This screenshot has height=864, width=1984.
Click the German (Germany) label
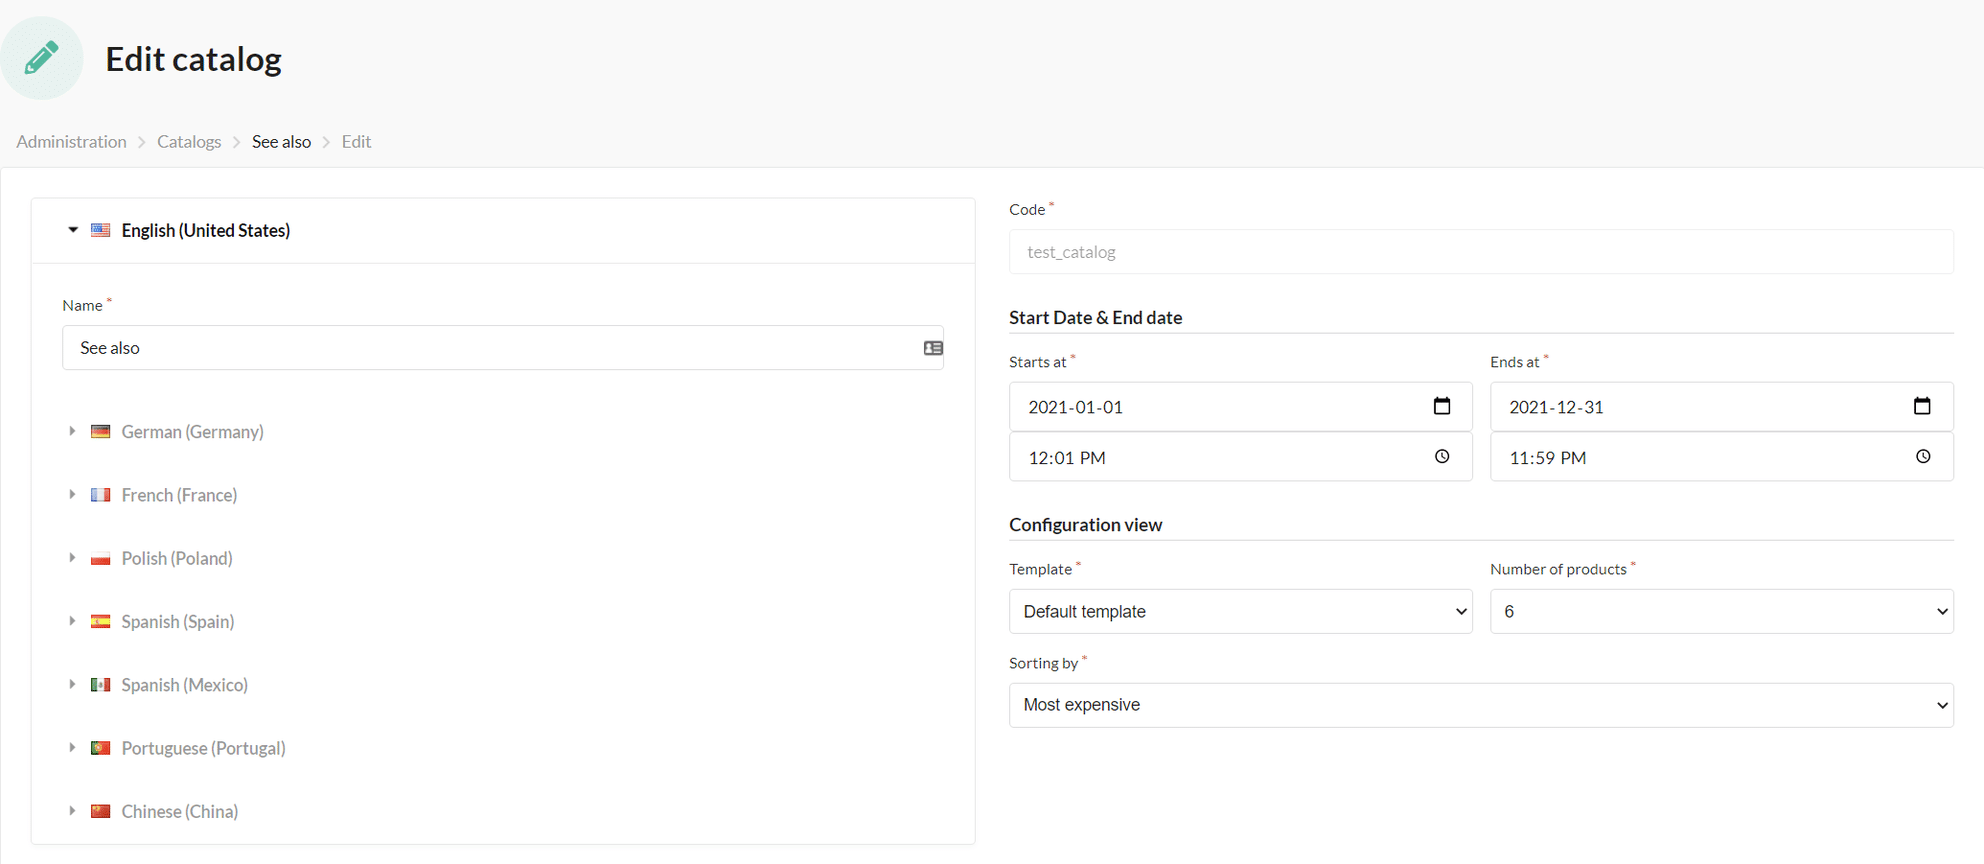click(x=193, y=432)
